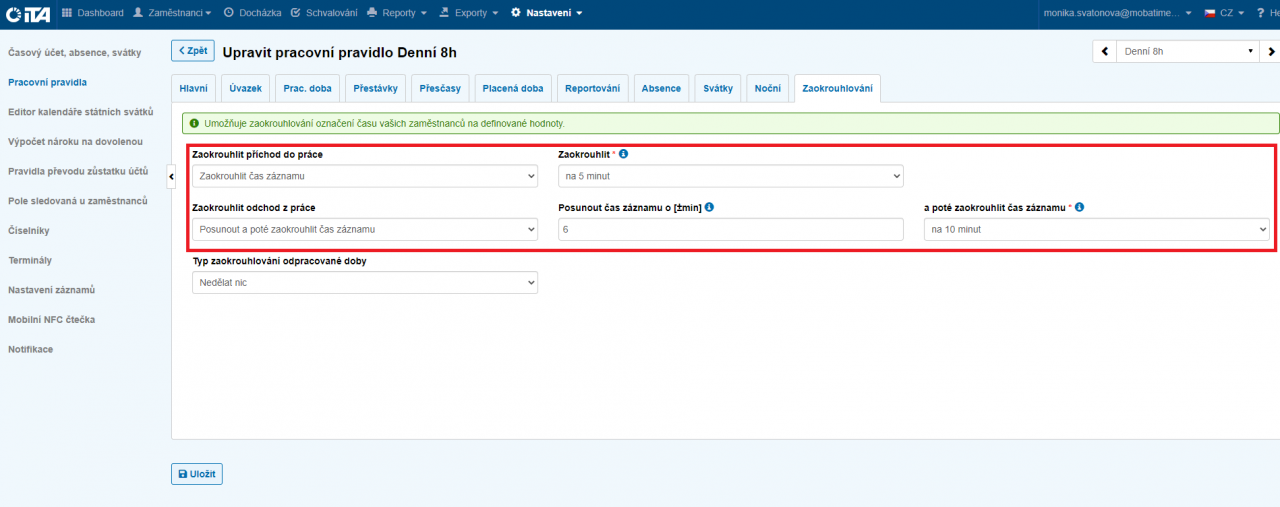Click the info icon next to Zaokrouhlit
The height and width of the screenshot is (507, 1280).
tap(623, 155)
